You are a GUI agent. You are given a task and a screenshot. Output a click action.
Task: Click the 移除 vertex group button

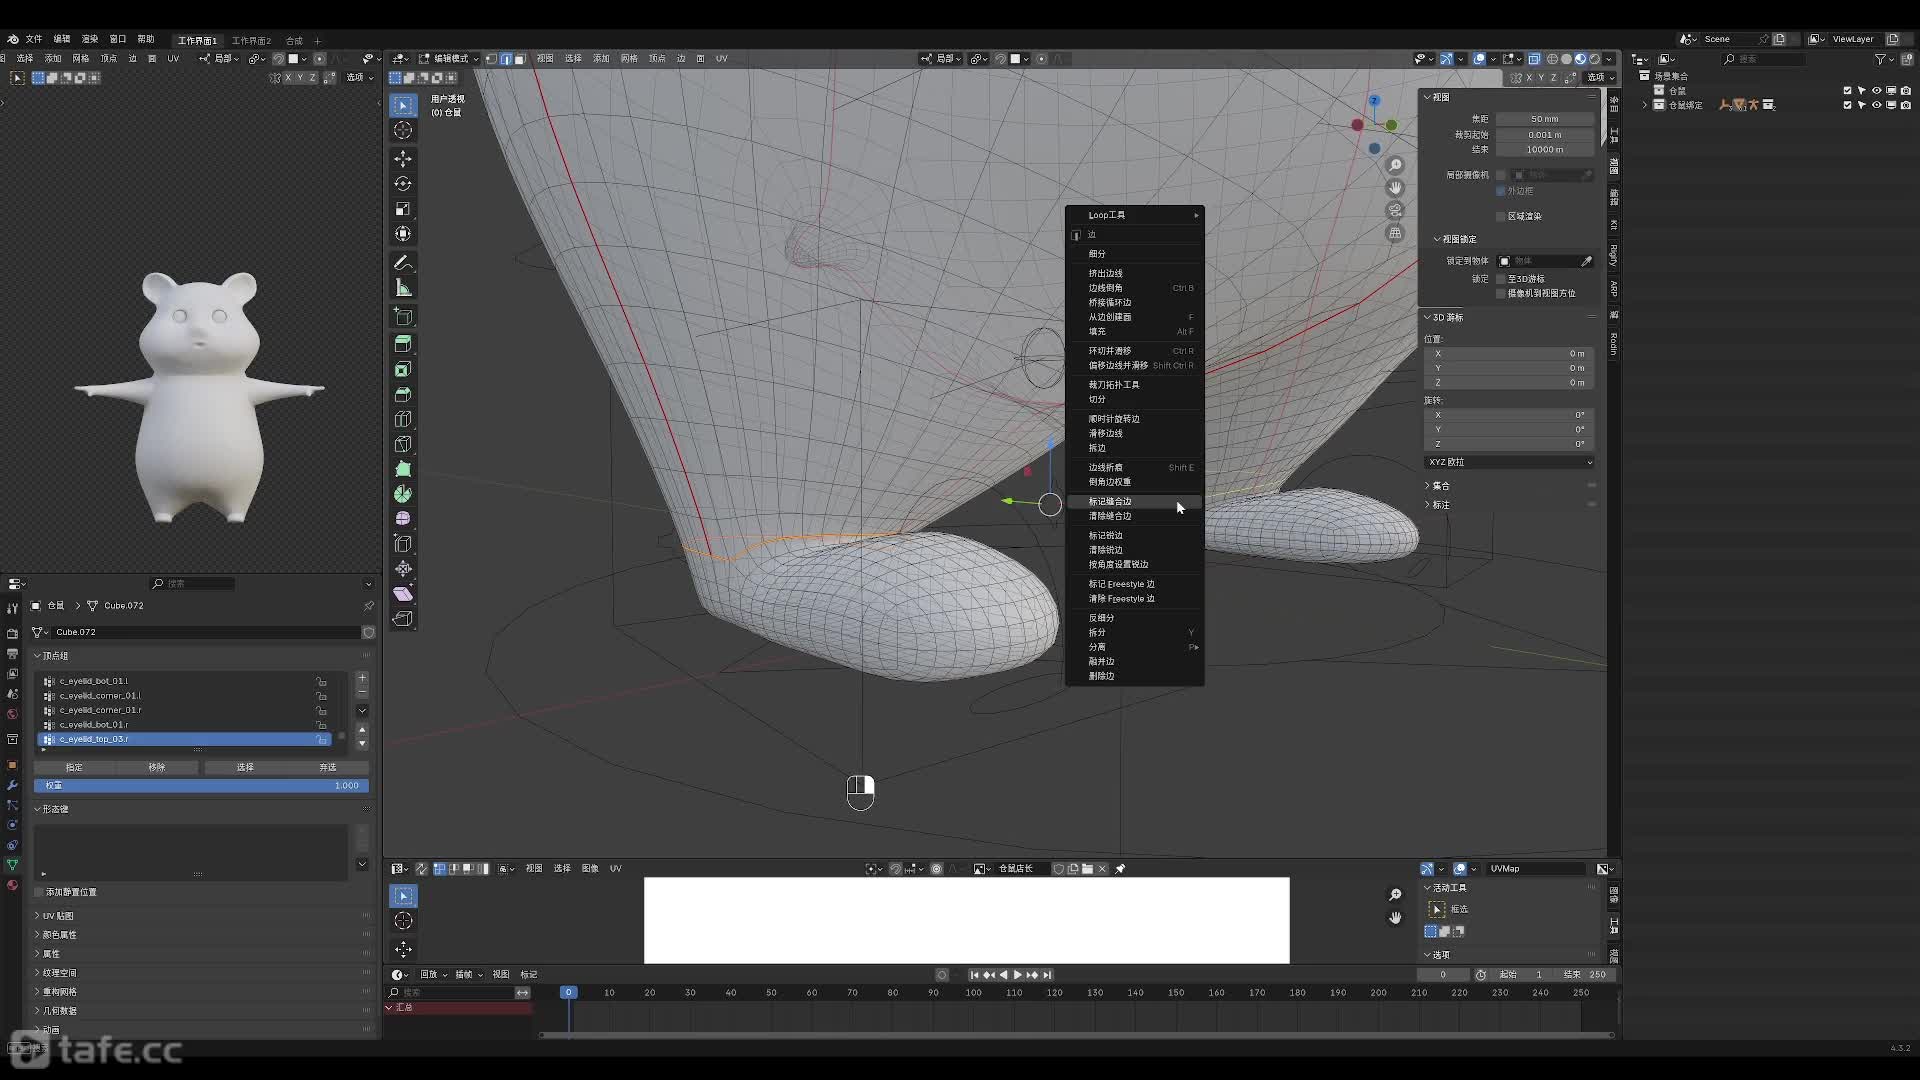coord(157,768)
